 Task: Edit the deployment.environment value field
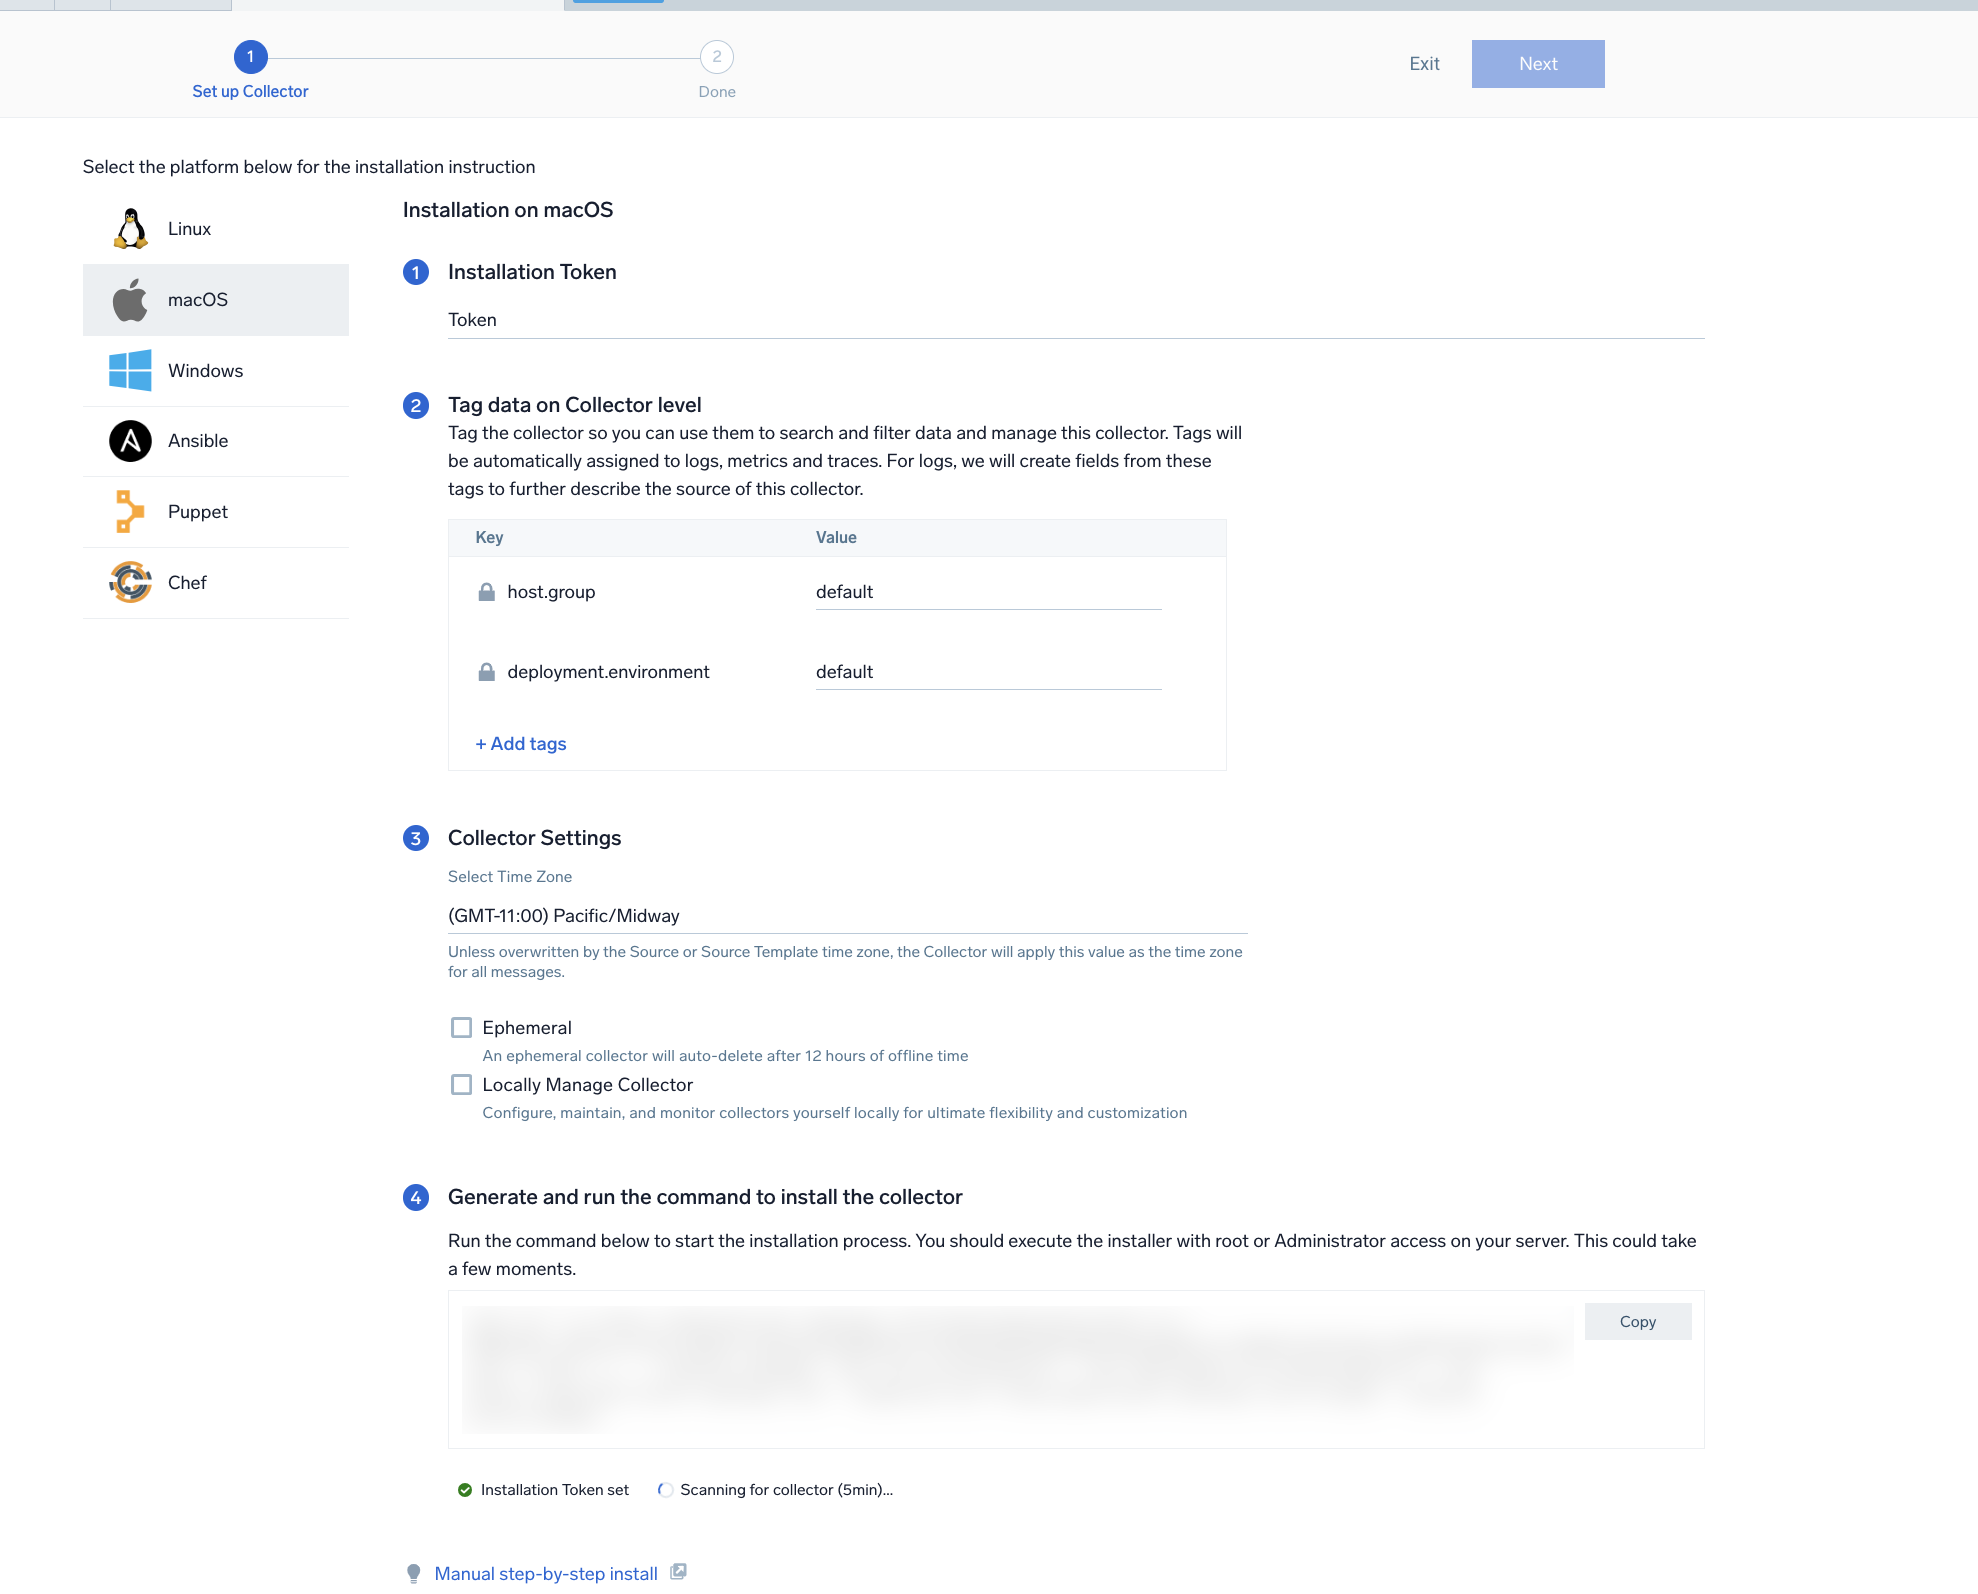point(987,672)
